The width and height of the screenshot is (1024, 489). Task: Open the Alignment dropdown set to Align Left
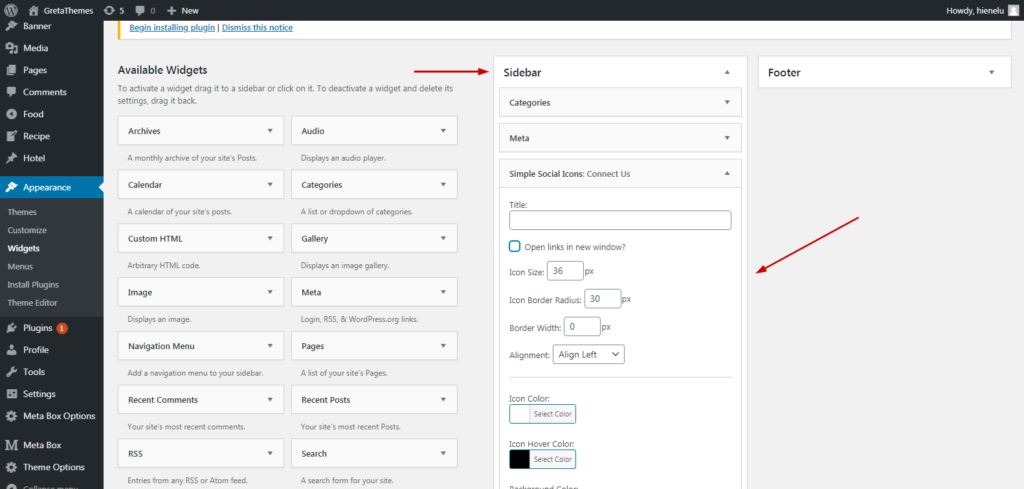(588, 354)
